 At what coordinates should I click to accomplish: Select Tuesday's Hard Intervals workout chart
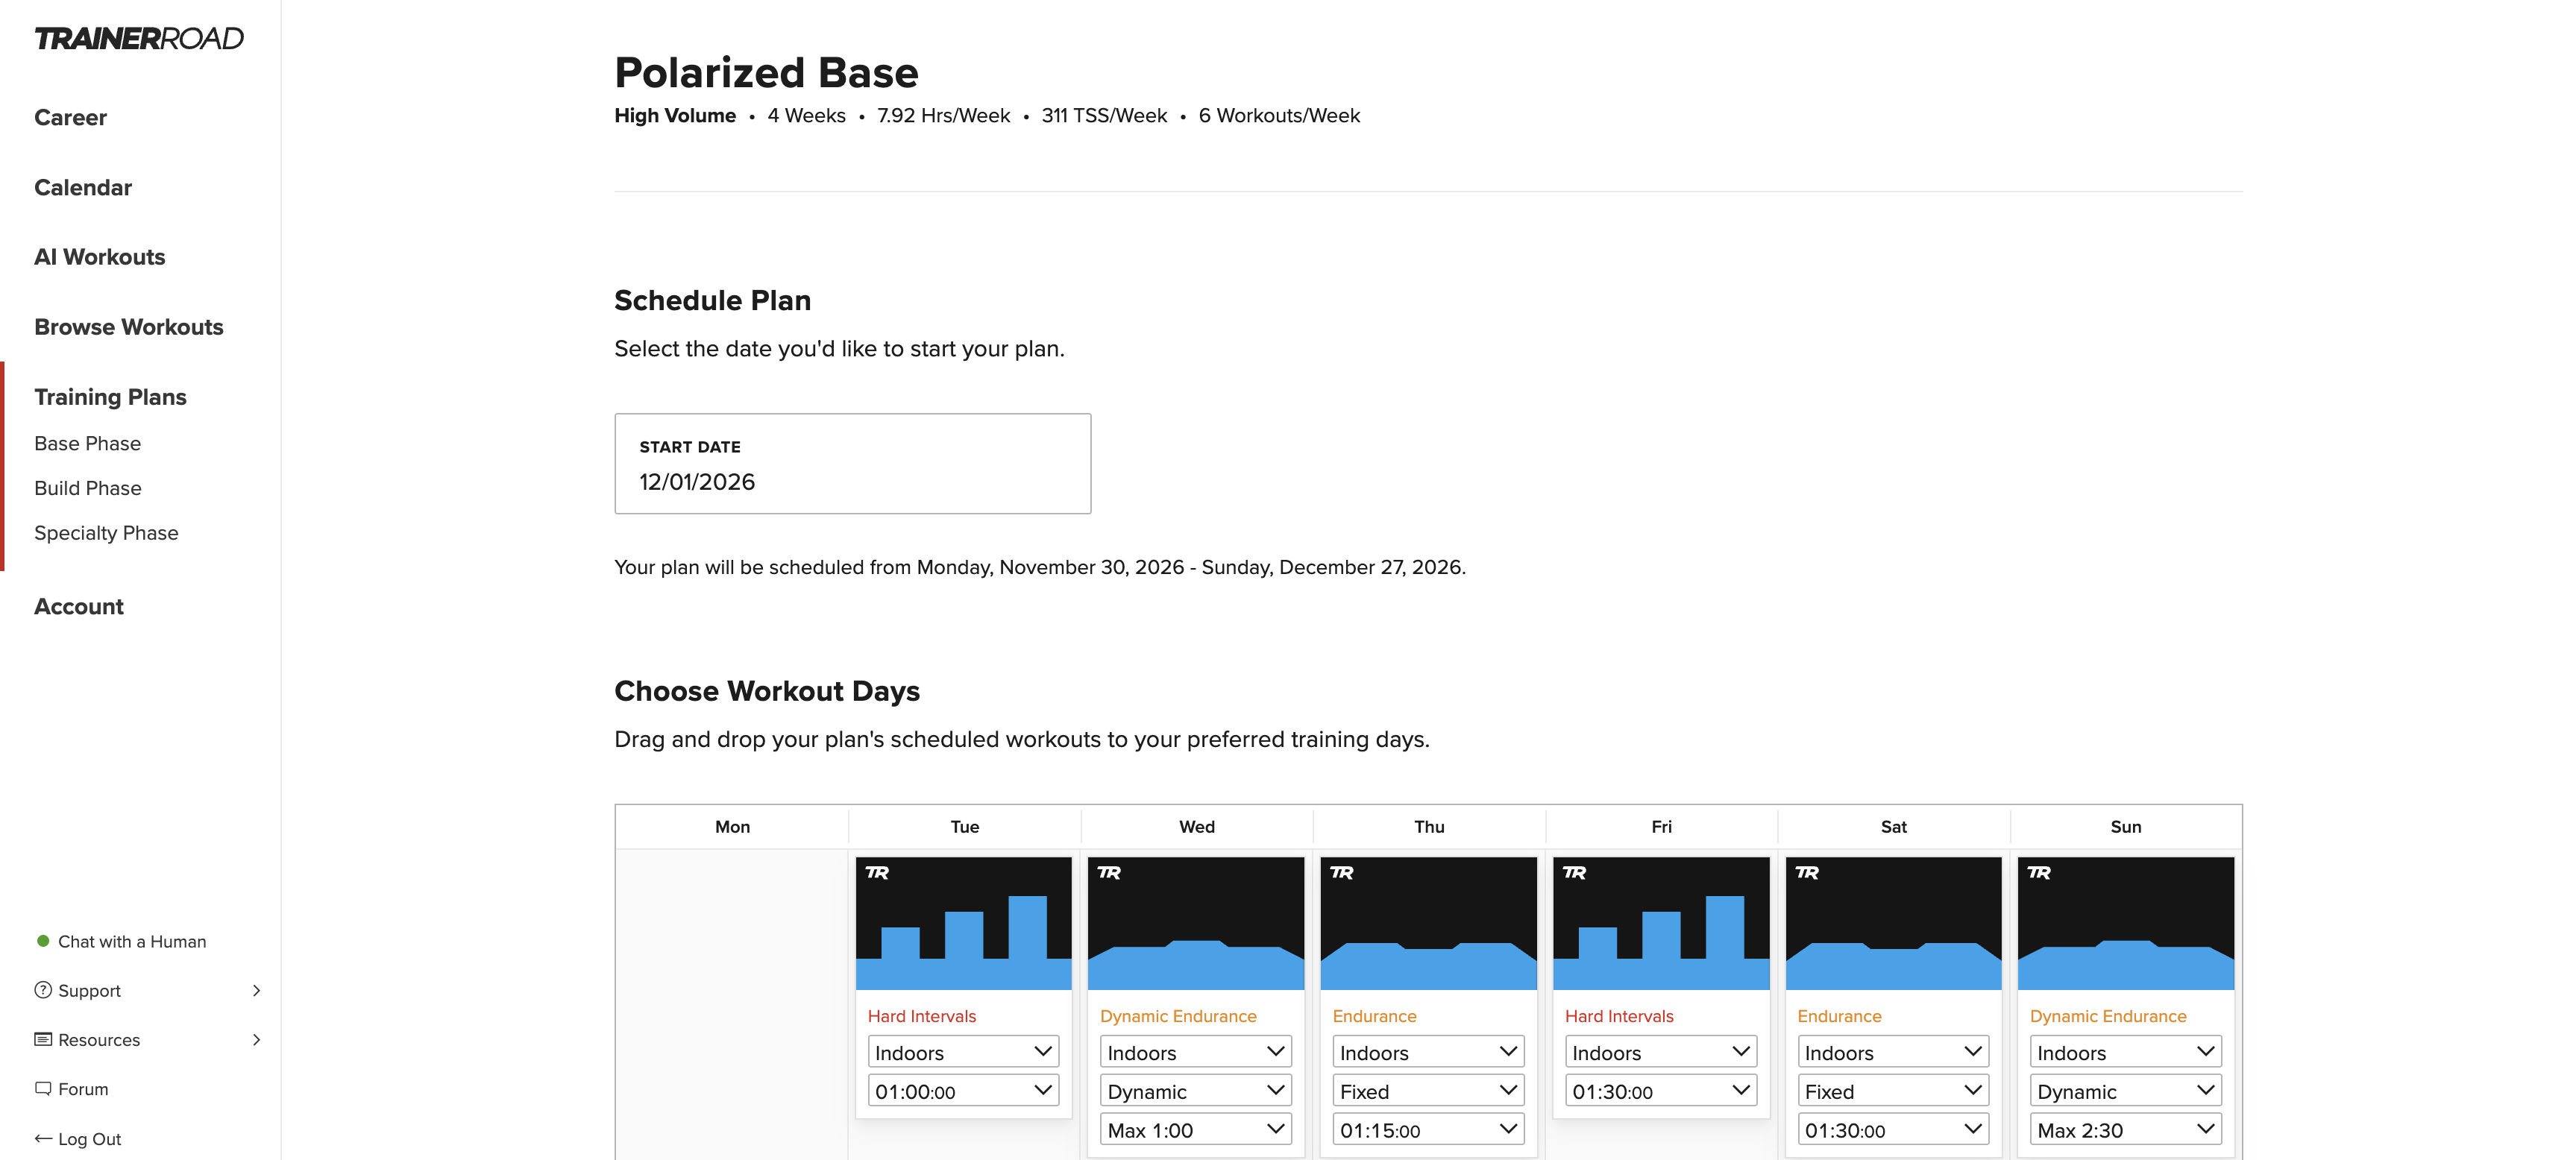tap(963, 923)
